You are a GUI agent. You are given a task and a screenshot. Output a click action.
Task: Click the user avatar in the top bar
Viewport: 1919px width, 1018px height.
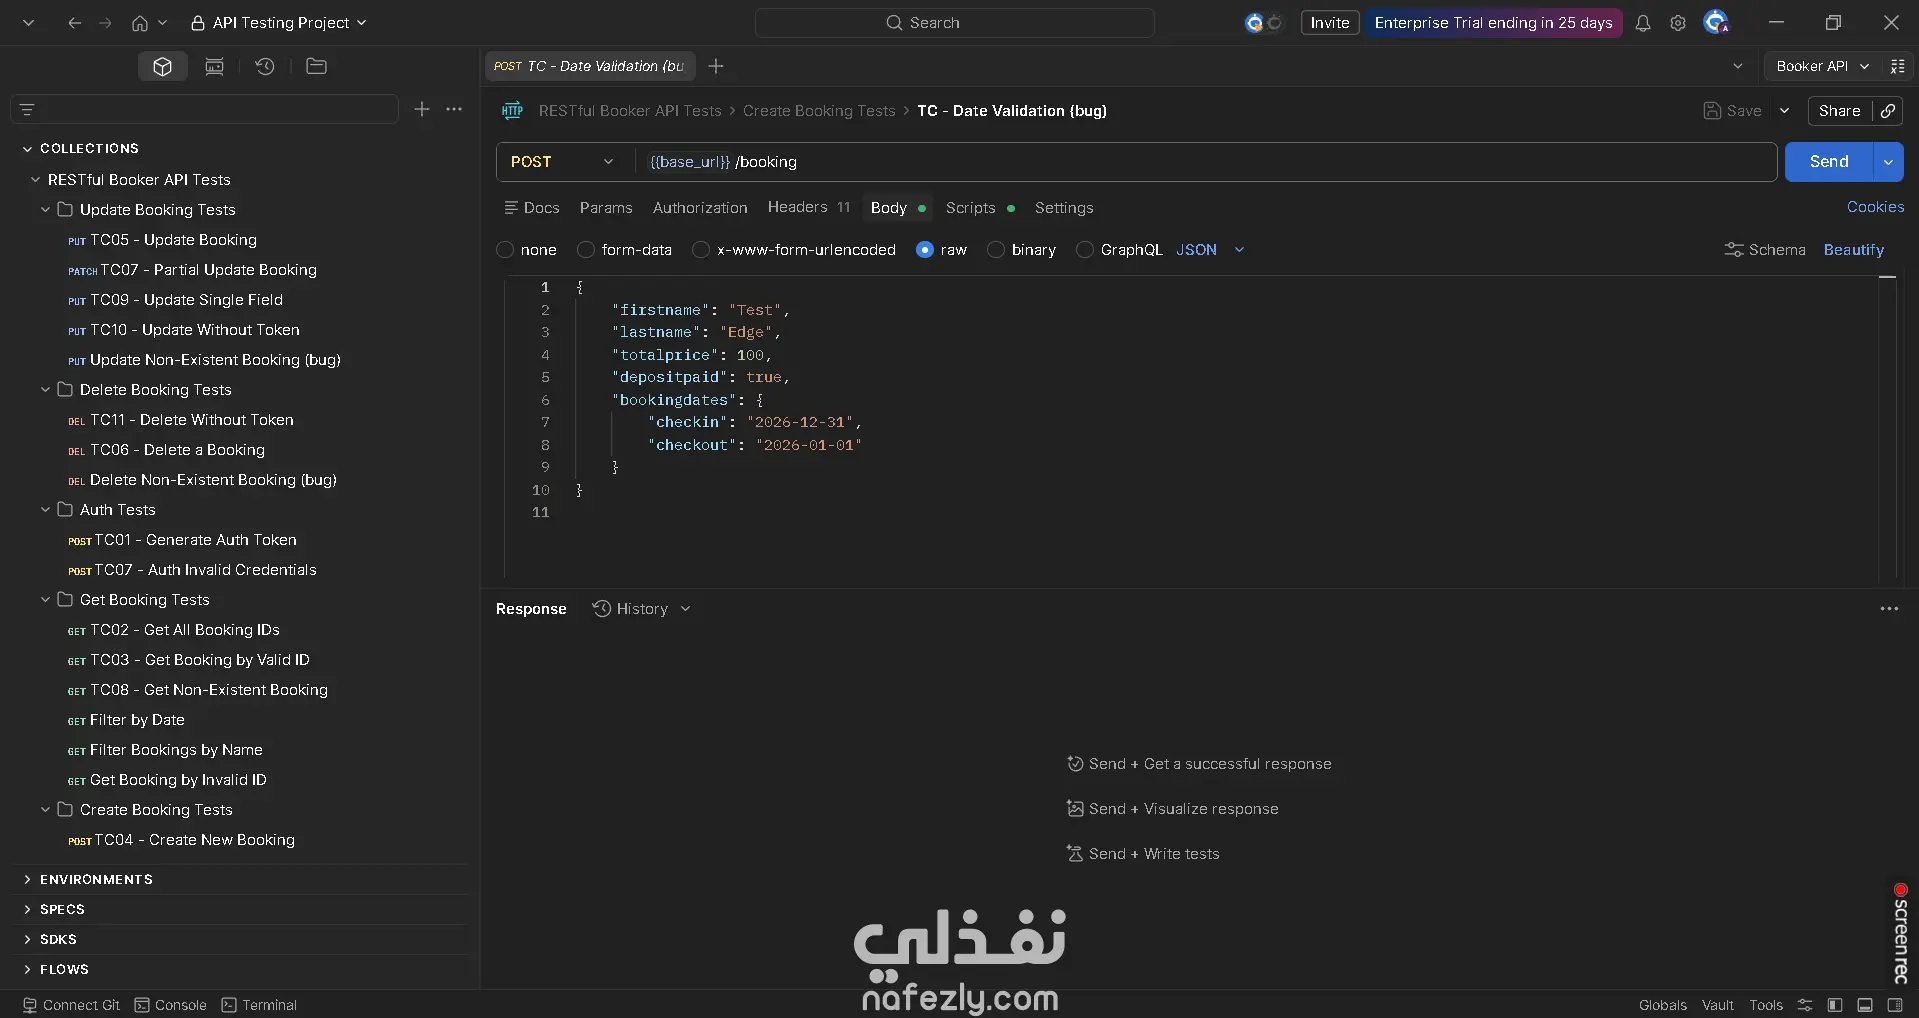(1716, 22)
